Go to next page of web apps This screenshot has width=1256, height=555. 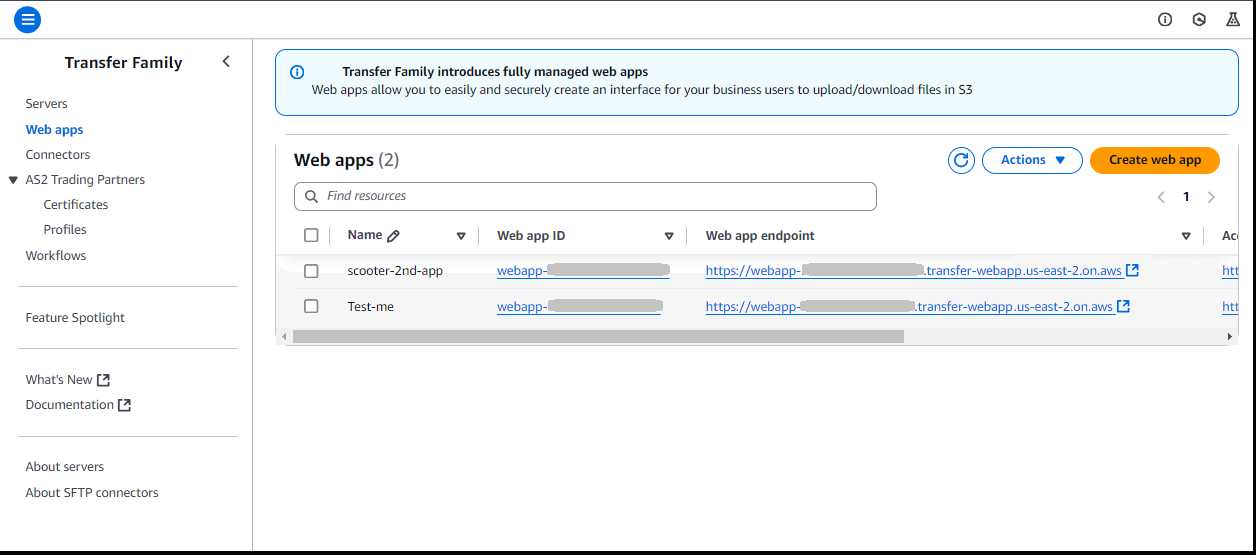click(1211, 197)
